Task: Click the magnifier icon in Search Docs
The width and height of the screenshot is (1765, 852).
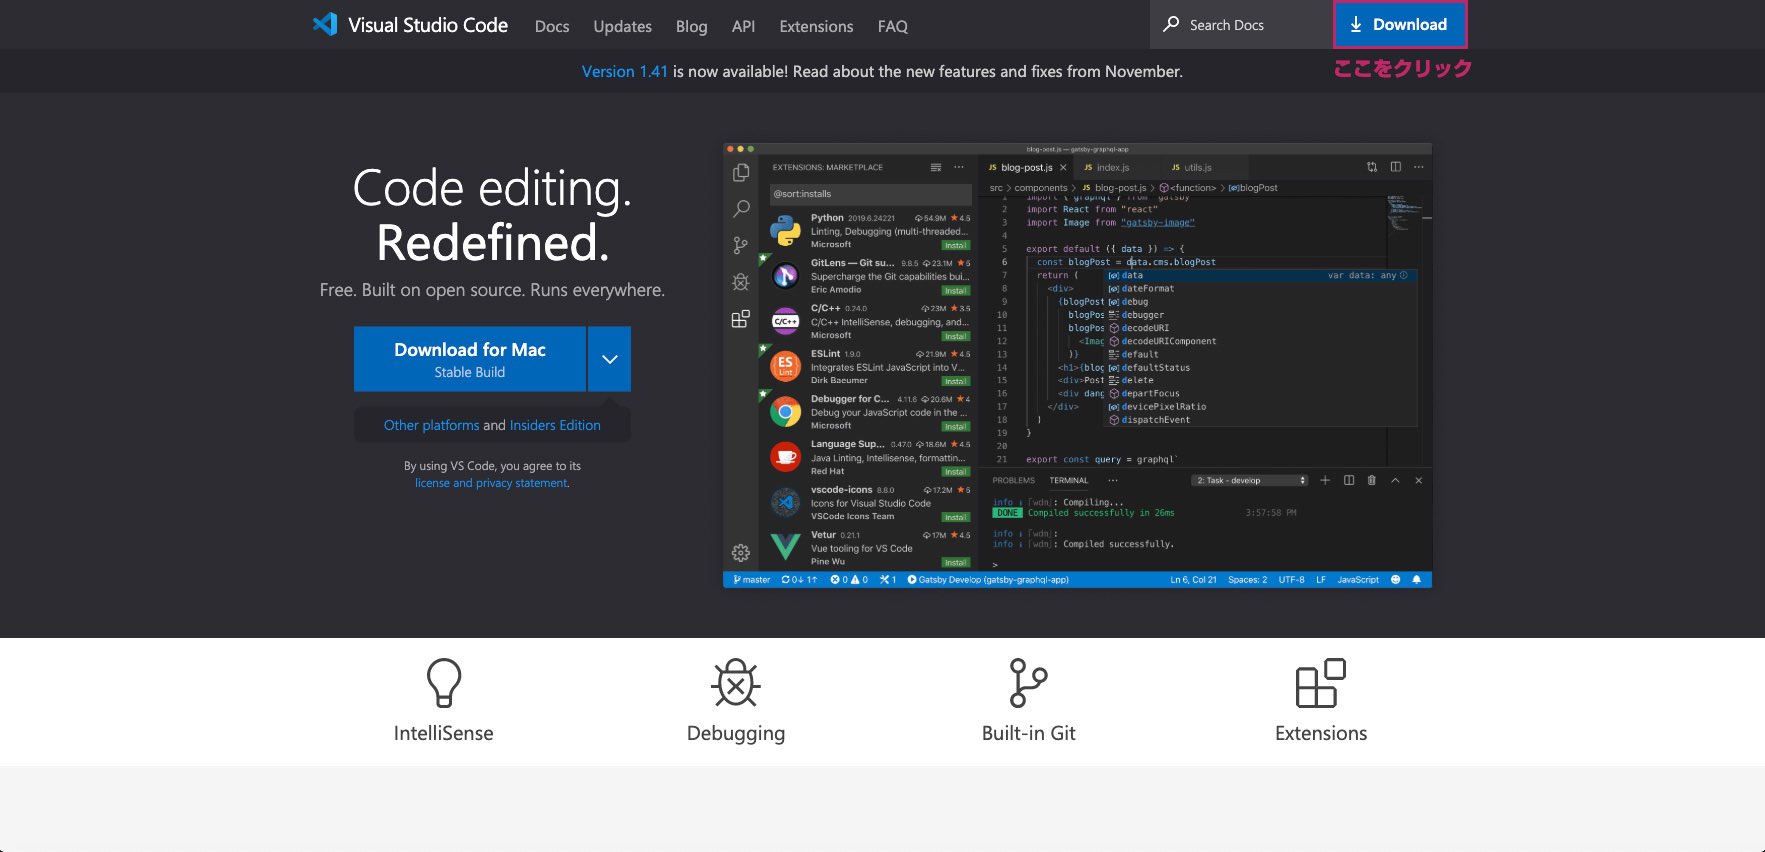Action: [x=1171, y=24]
